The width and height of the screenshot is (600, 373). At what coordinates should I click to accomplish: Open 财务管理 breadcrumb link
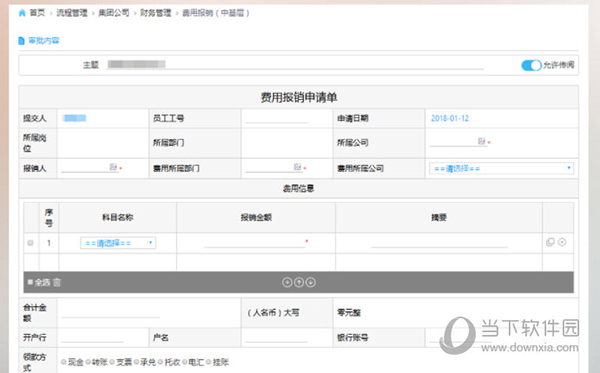click(155, 13)
